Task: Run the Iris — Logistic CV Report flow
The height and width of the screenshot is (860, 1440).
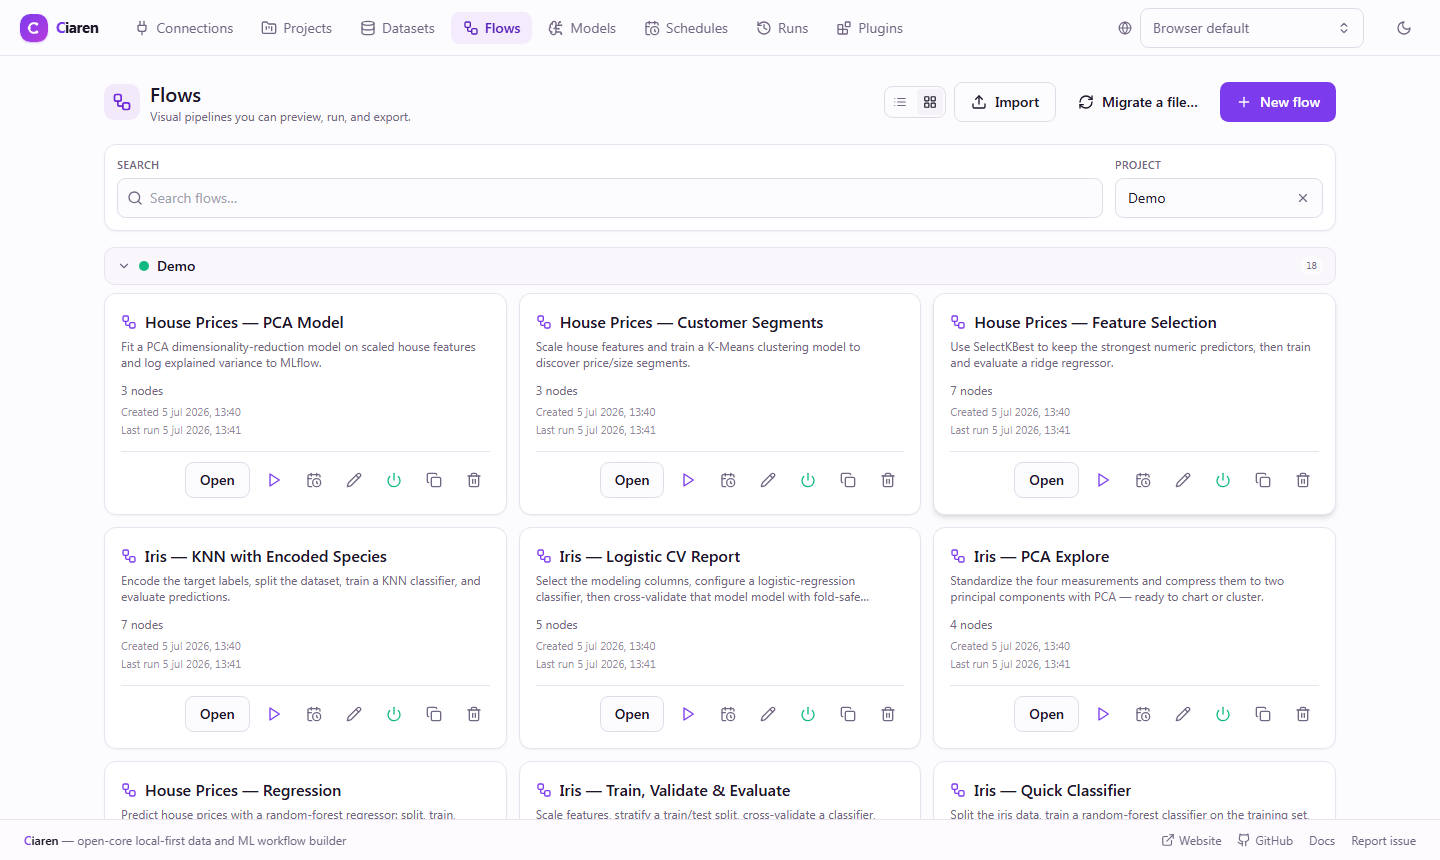Action: click(x=688, y=714)
